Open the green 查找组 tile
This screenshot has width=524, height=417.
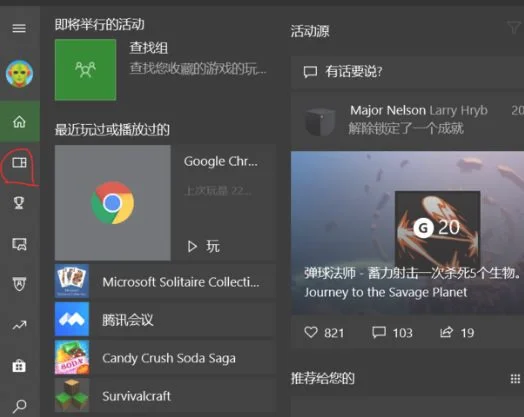tap(86, 70)
